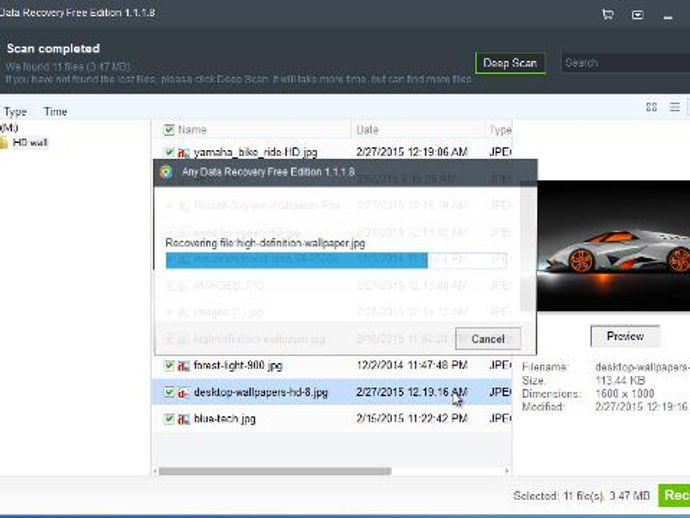Uncheck forest-light-900.jpg checkbox

click(169, 365)
